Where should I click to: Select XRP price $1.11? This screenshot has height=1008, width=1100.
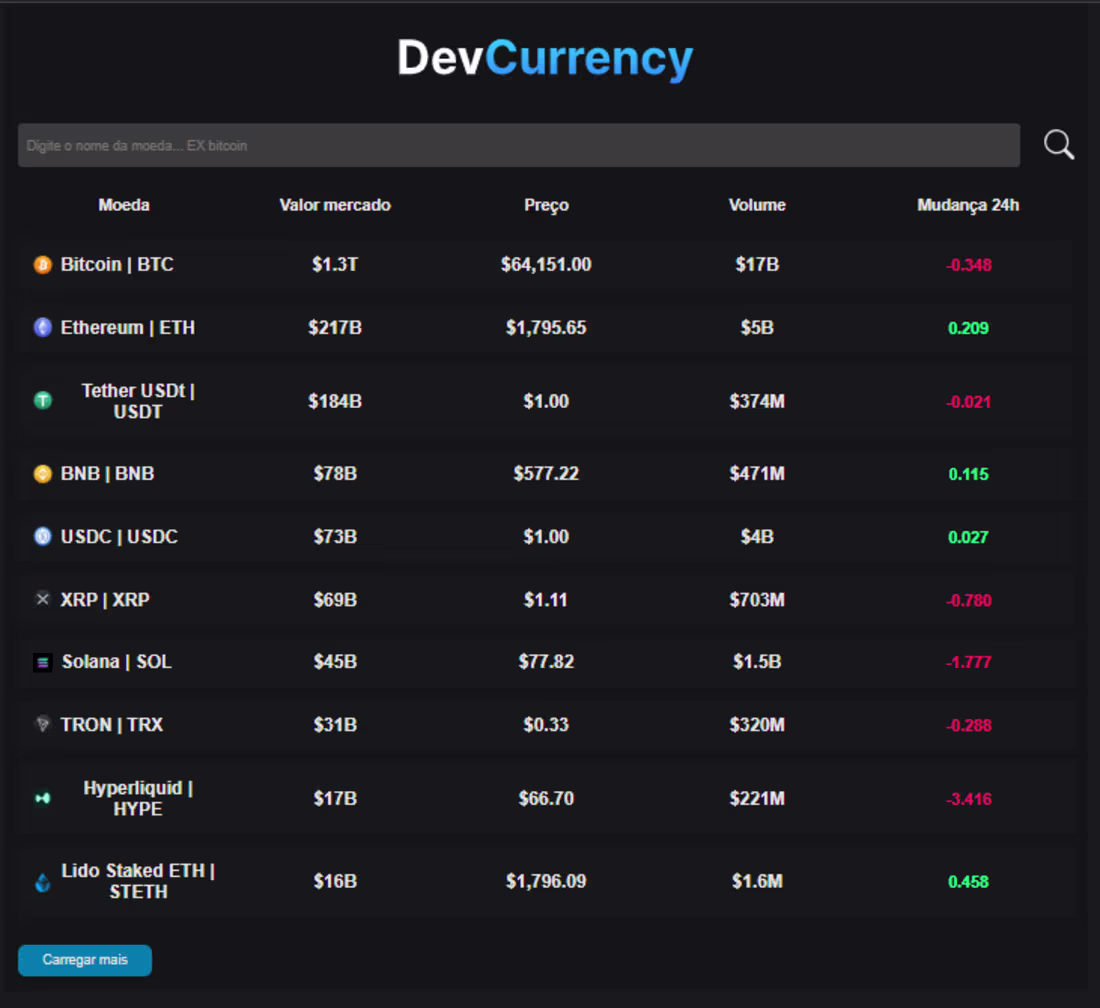coord(546,600)
